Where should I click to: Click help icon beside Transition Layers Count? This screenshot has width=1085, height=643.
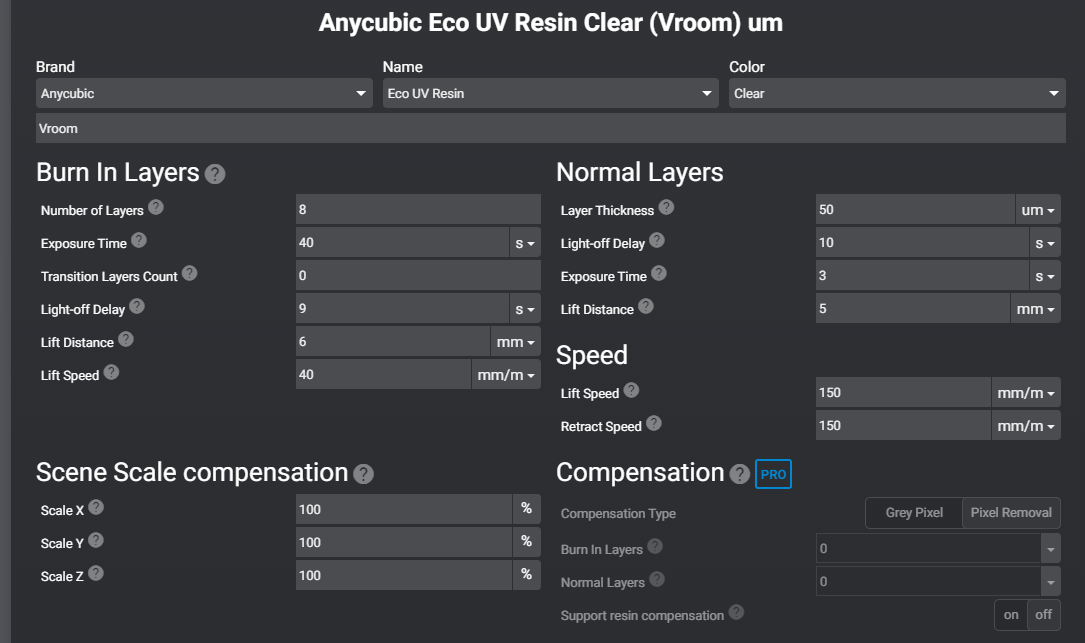189,273
